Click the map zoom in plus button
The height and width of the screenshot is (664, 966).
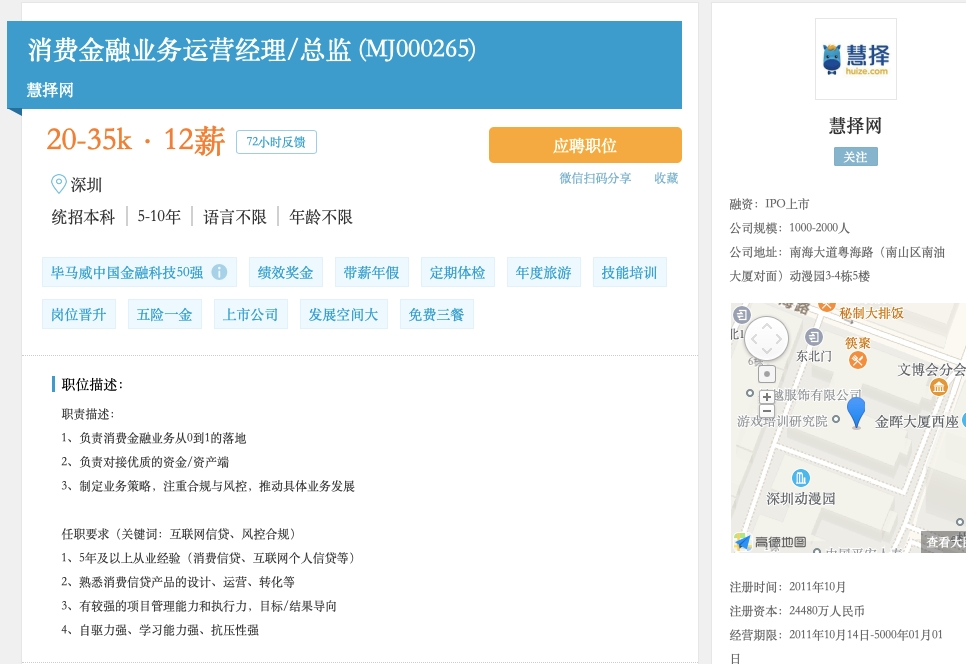click(x=767, y=397)
